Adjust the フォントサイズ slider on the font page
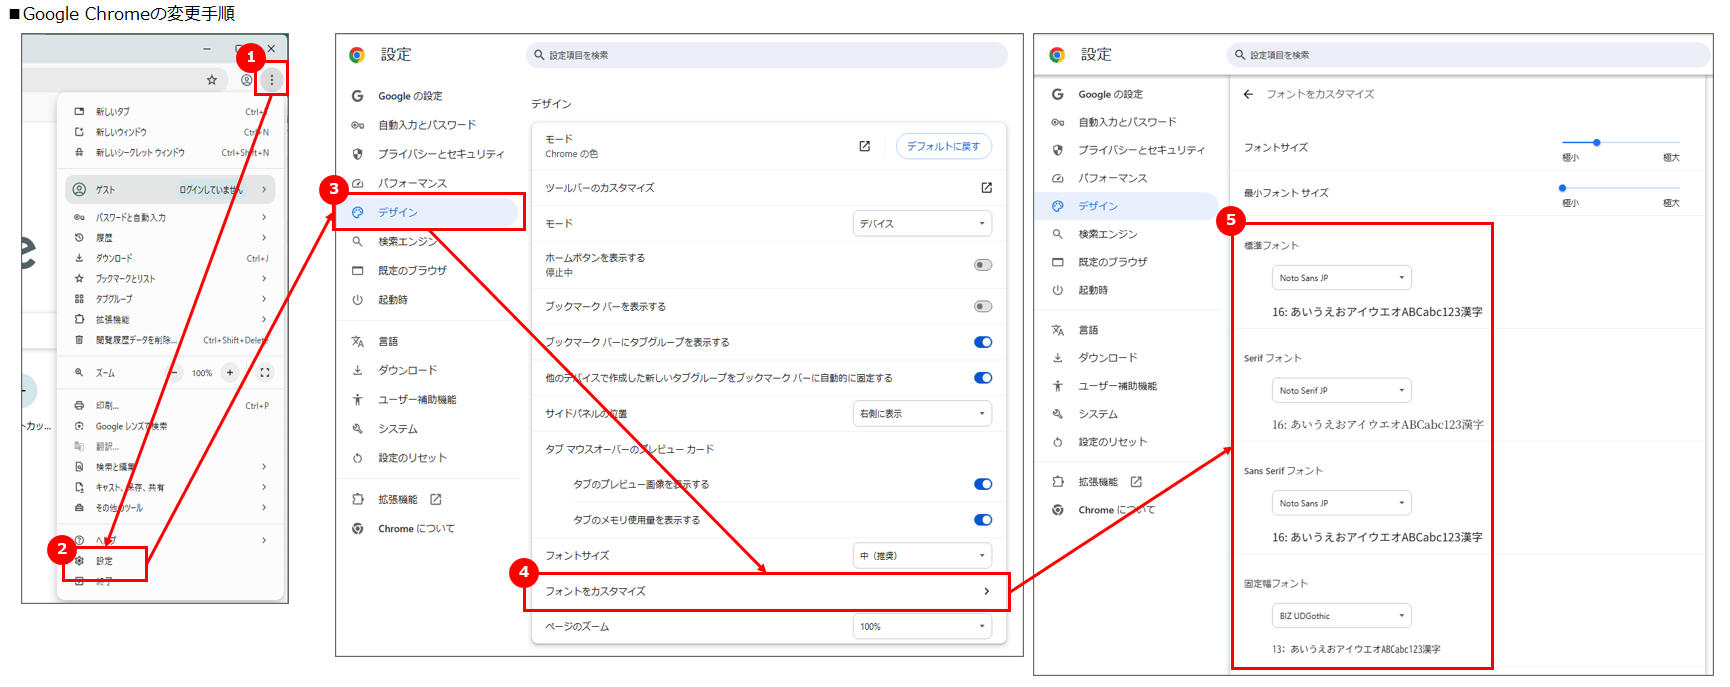1730x687 pixels. [x=1621, y=143]
